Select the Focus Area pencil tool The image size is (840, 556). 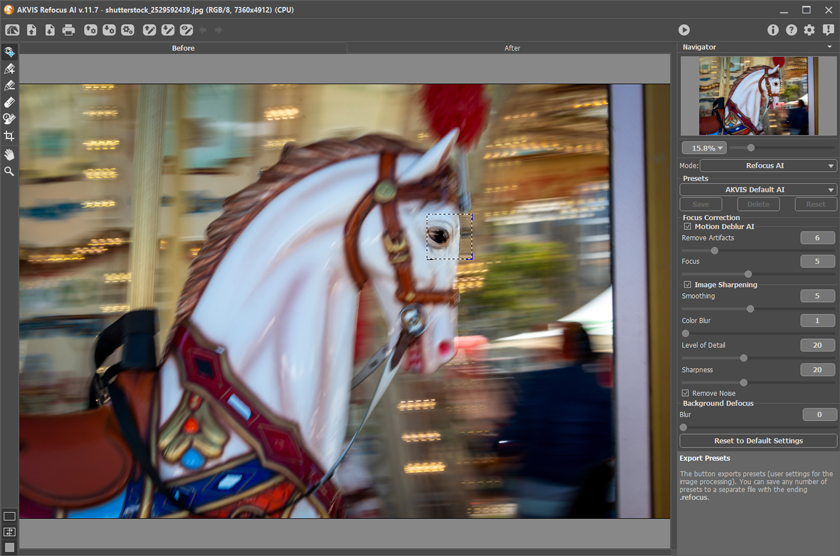9,69
